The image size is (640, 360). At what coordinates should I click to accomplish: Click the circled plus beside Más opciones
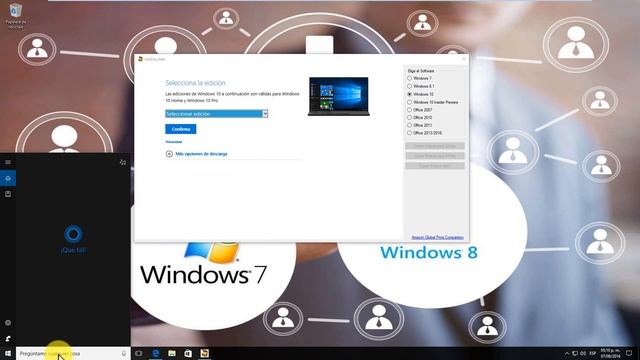tap(169, 154)
